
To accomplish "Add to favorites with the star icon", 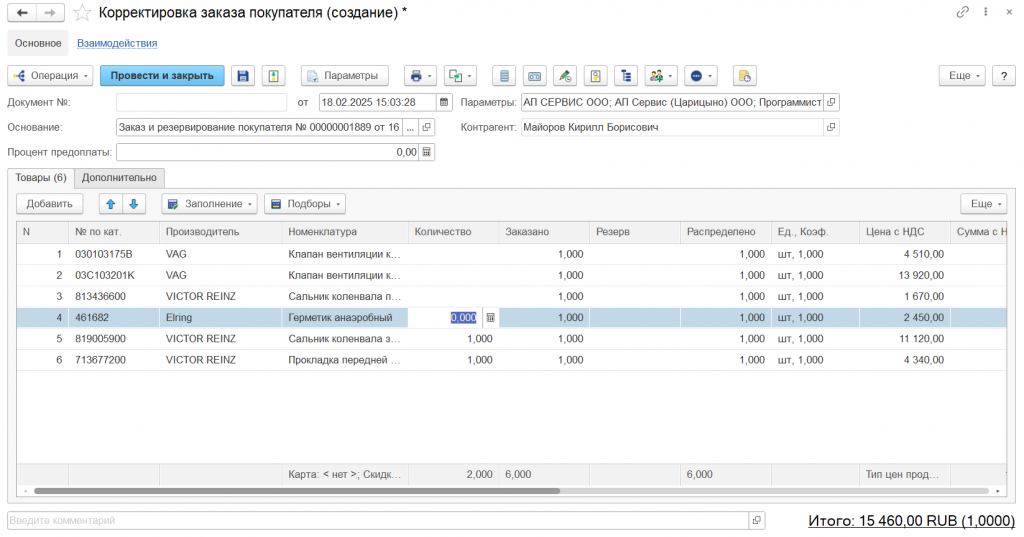I will [82, 13].
